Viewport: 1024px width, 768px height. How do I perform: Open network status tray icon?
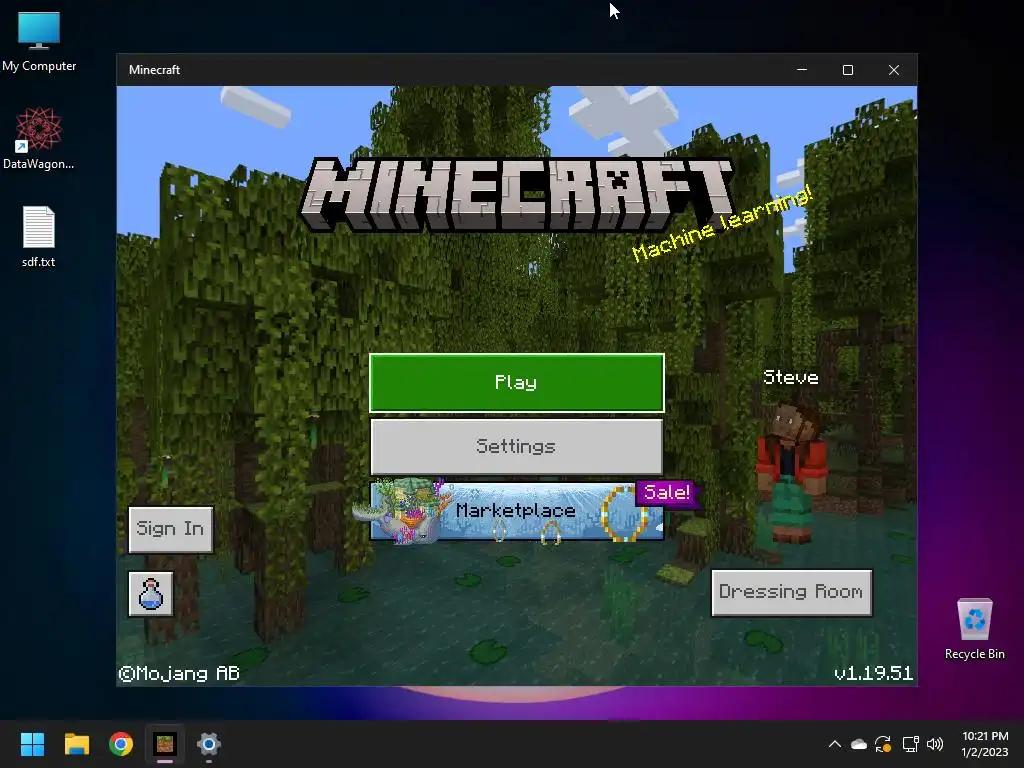(910, 744)
